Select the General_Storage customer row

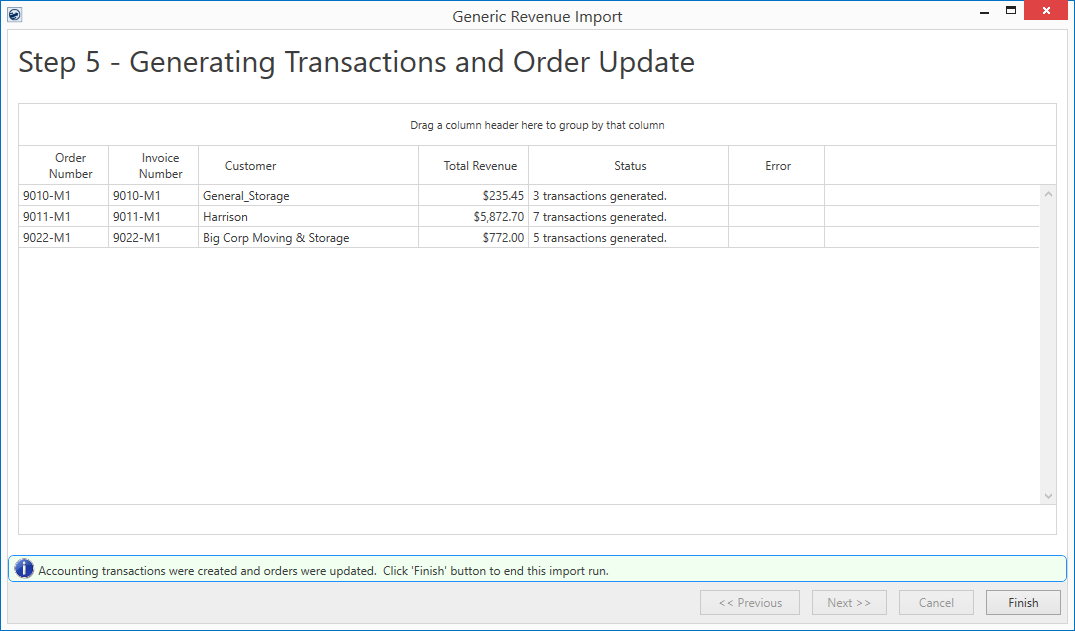coord(246,196)
